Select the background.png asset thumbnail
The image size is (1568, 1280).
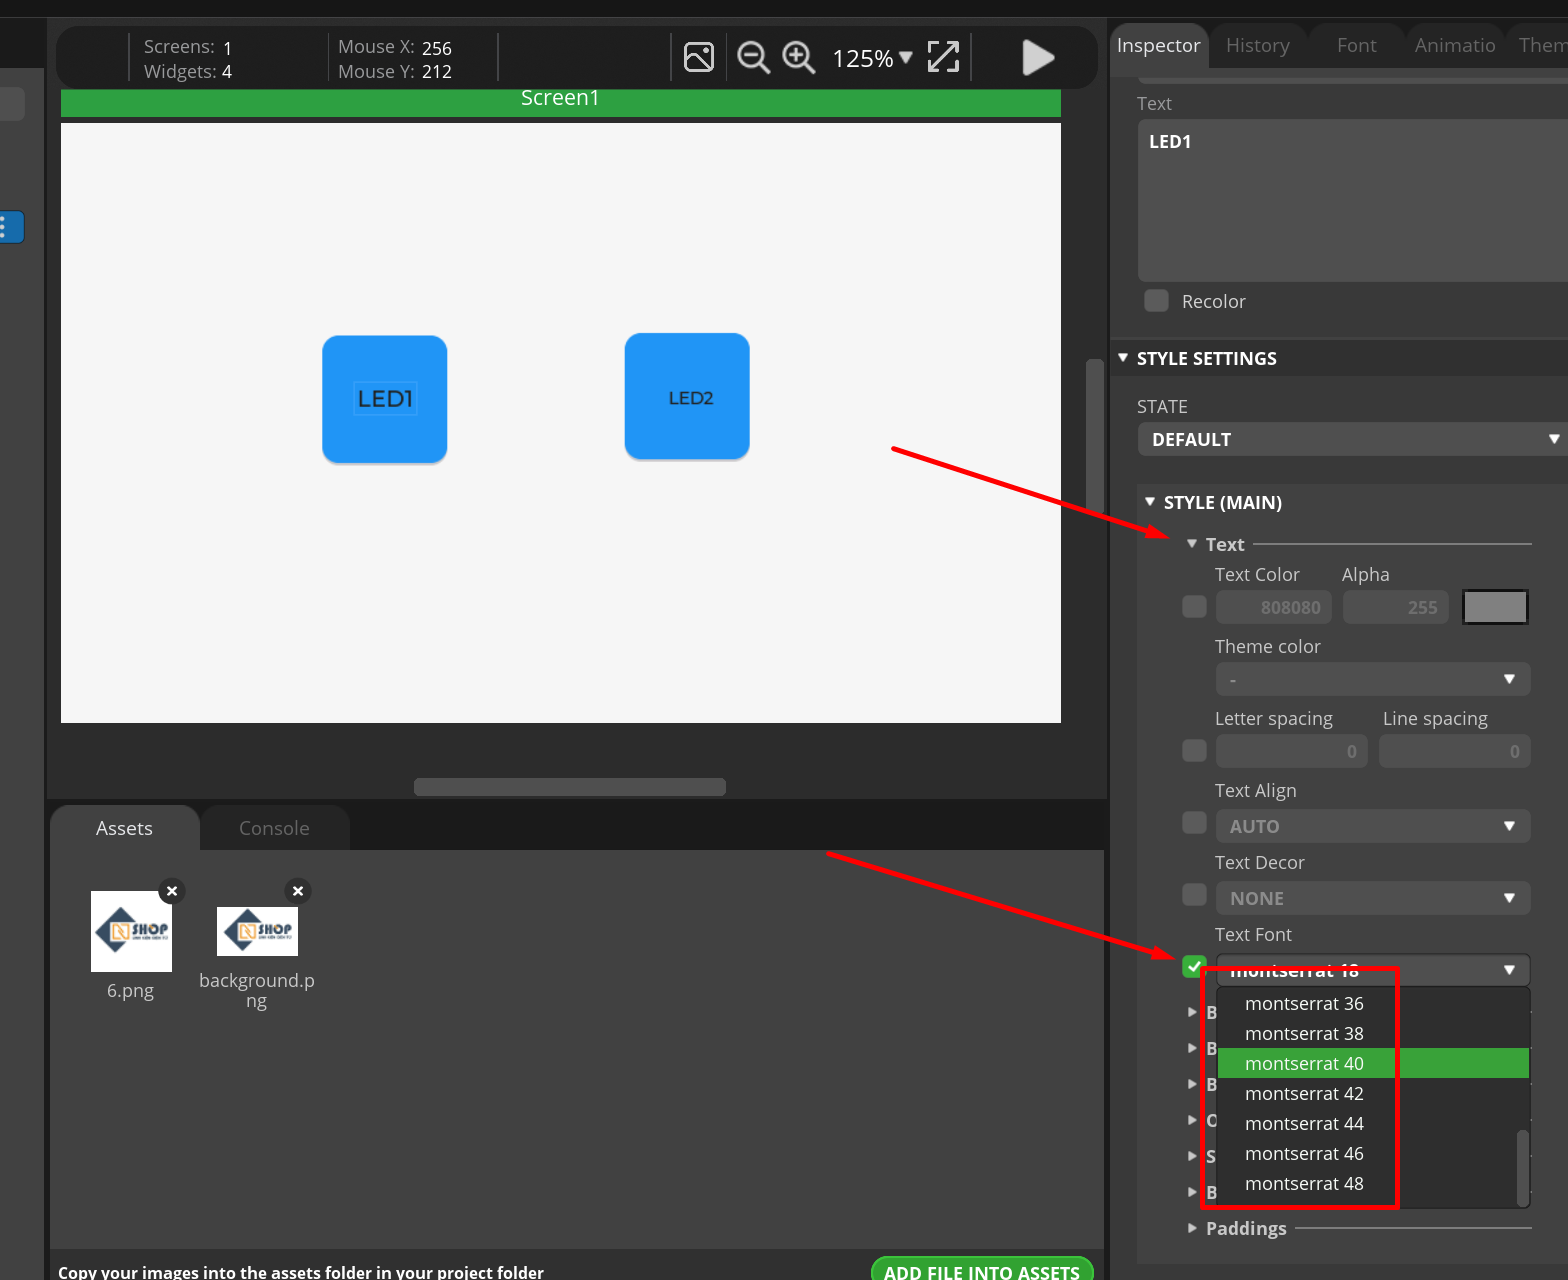(x=257, y=931)
